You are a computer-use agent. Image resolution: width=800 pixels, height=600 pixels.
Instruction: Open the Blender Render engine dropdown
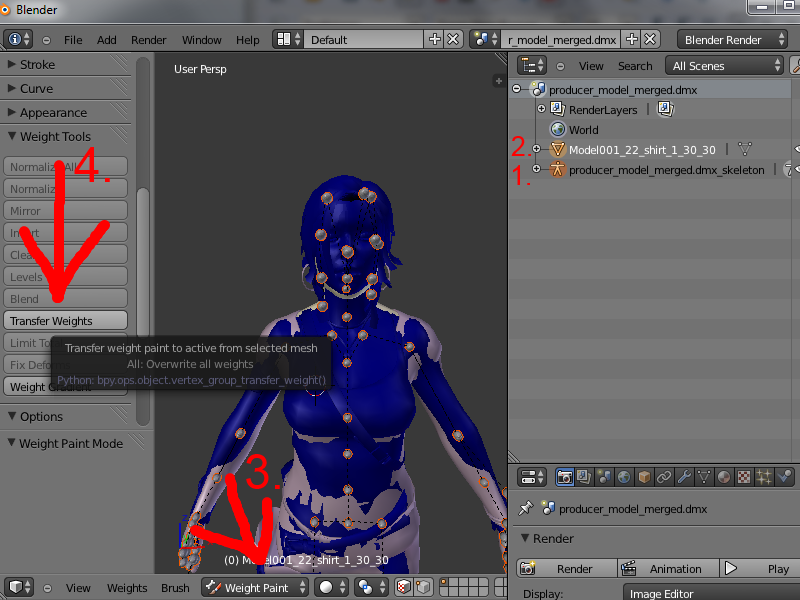(x=732, y=39)
